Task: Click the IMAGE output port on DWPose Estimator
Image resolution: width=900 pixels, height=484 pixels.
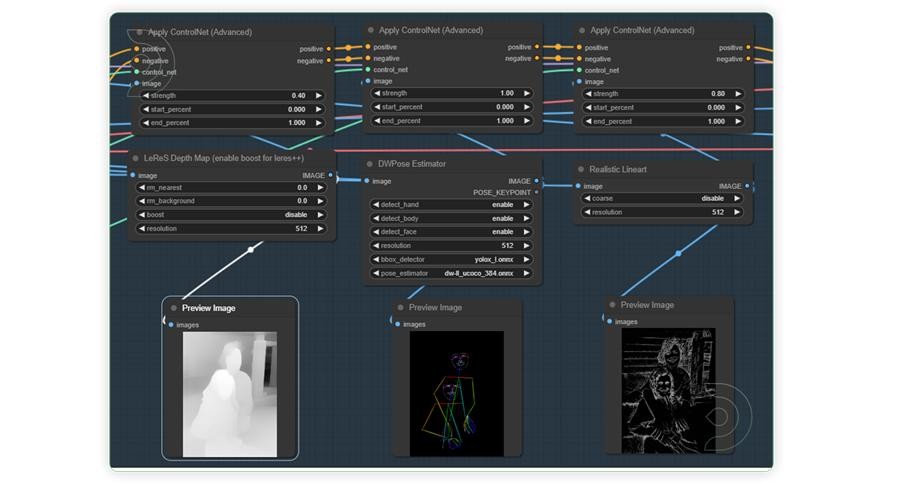Action: (x=537, y=181)
